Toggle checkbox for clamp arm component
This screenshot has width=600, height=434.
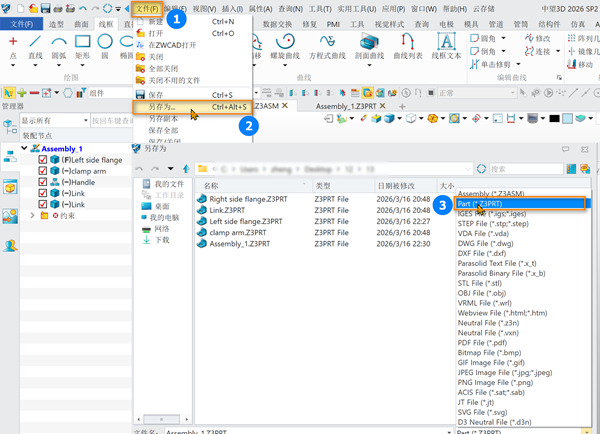click(43, 171)
